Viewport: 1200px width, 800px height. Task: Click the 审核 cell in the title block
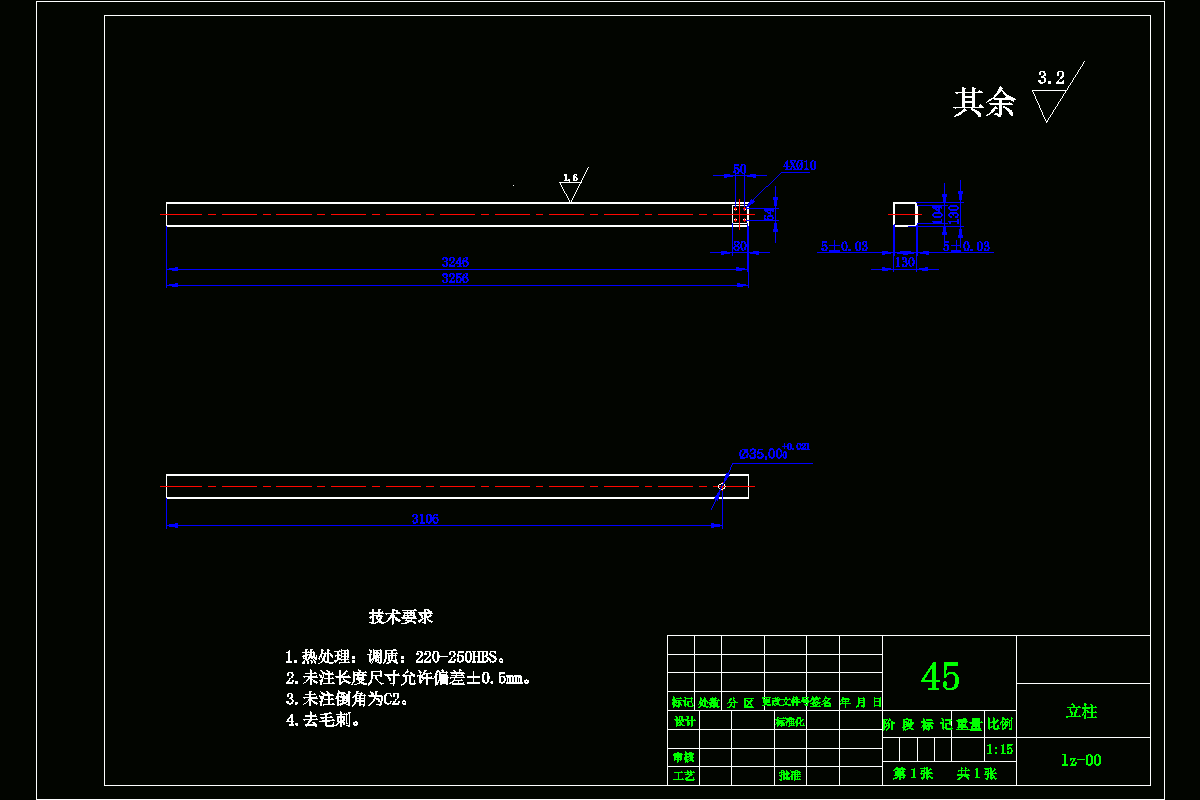684,757
